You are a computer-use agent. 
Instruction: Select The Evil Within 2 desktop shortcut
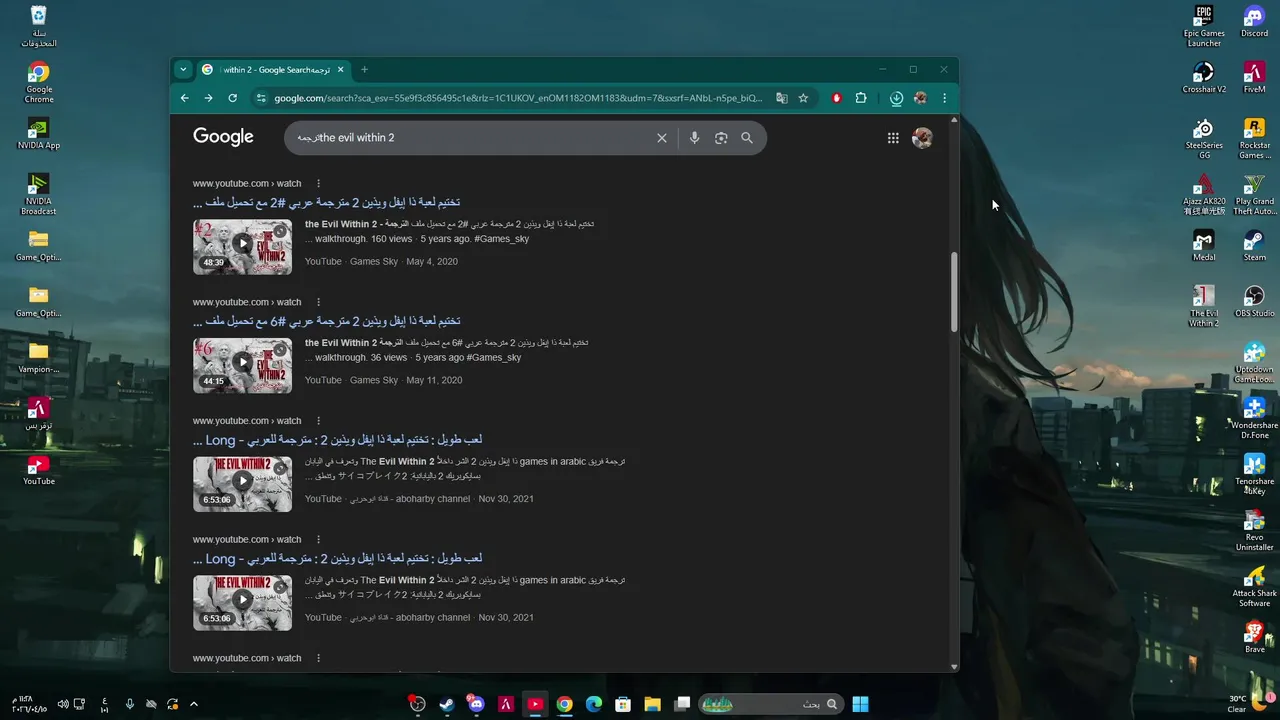(1204, 306)
